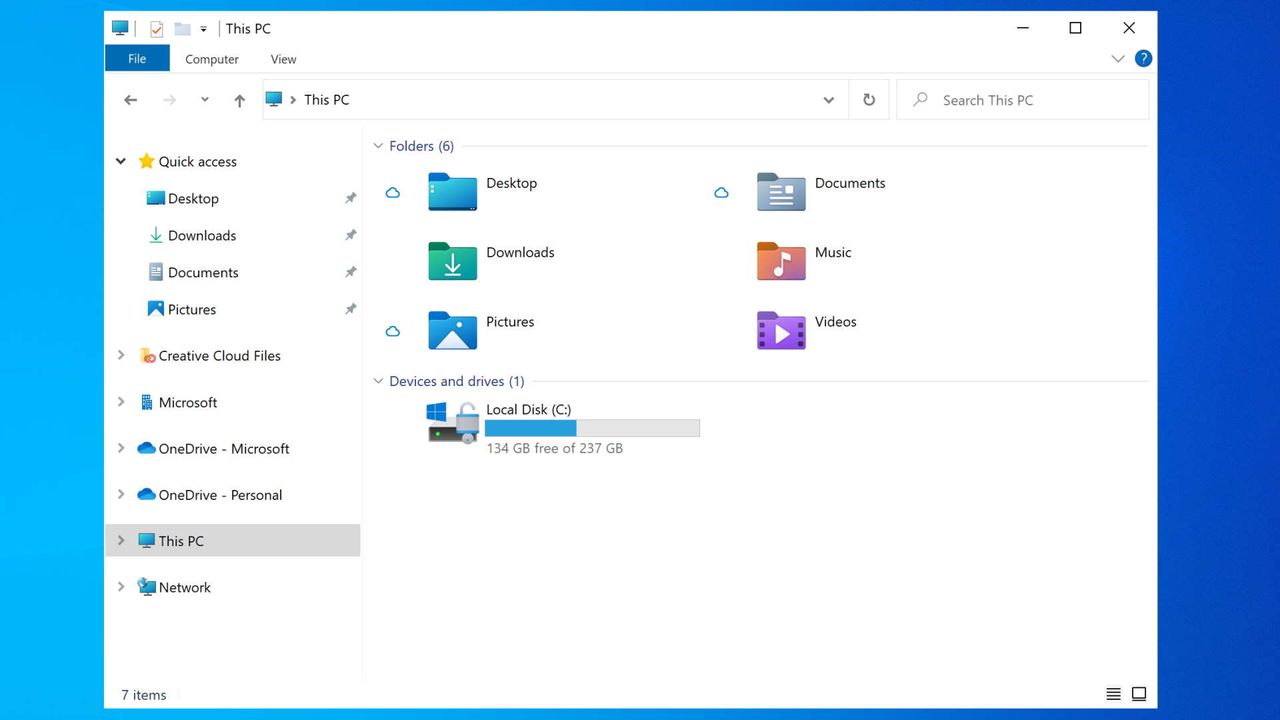
Task: Open the purple Videos folder icon
Action: [x=781, y=330]
